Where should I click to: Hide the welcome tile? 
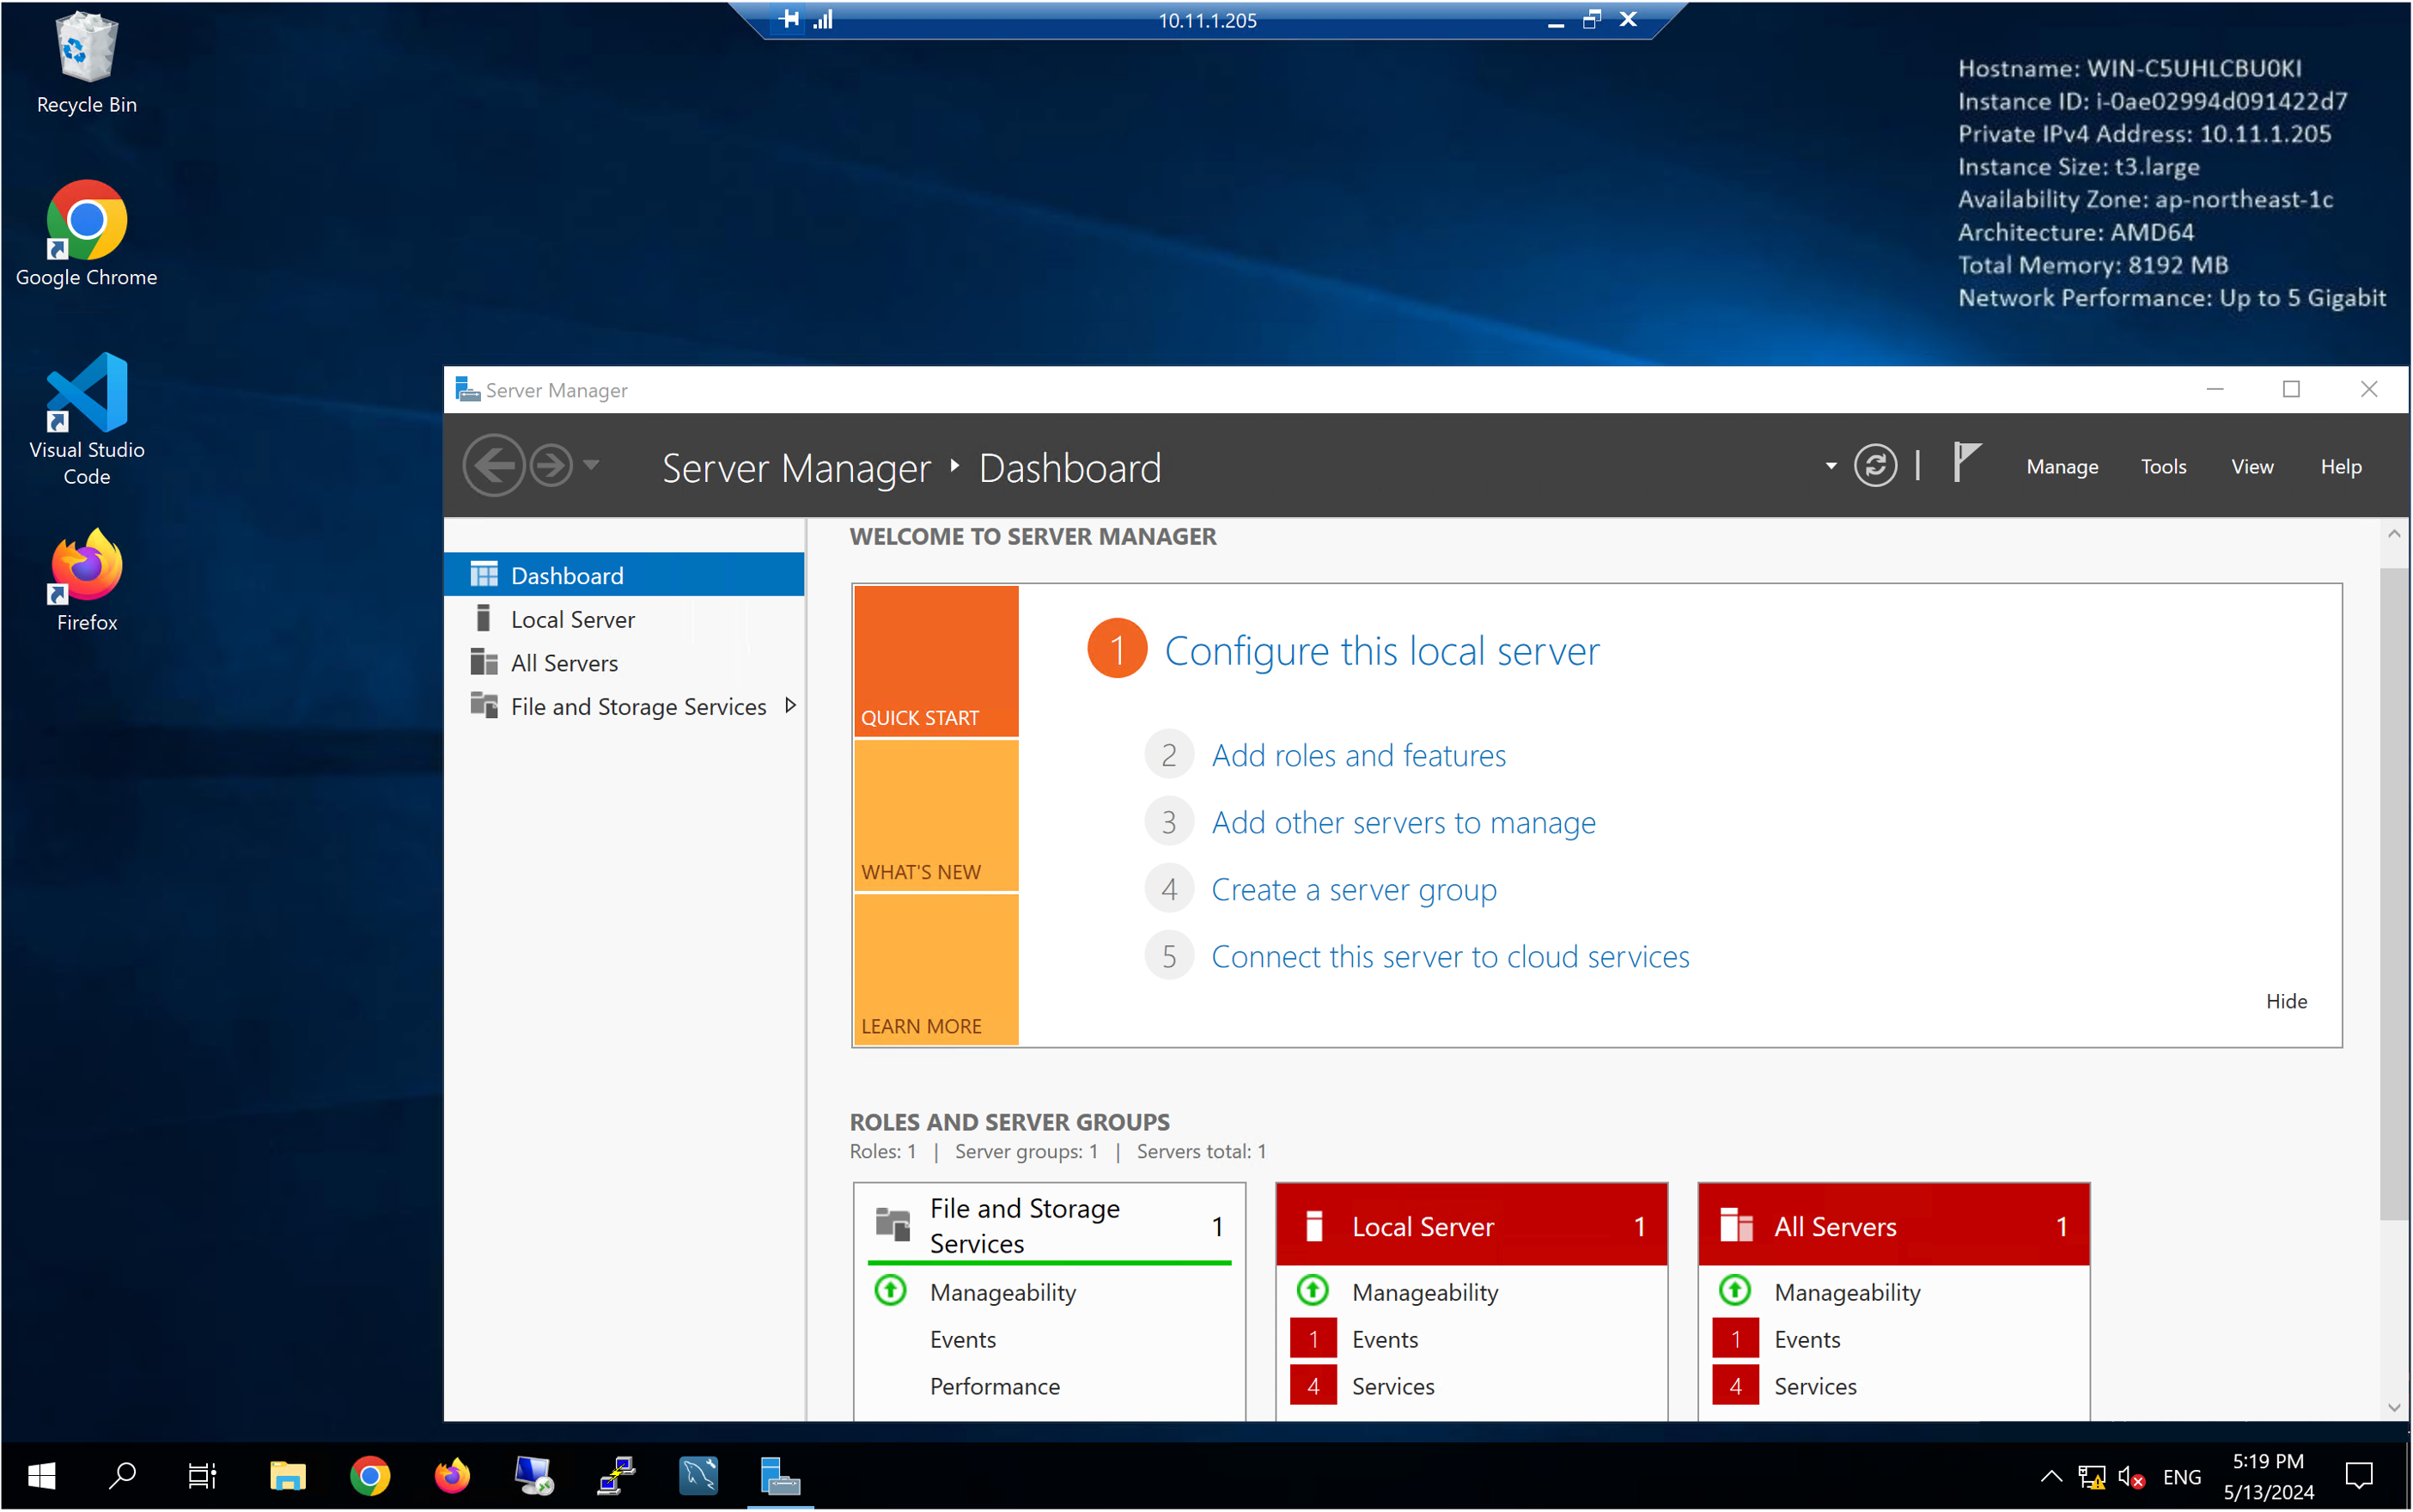2286,1001
